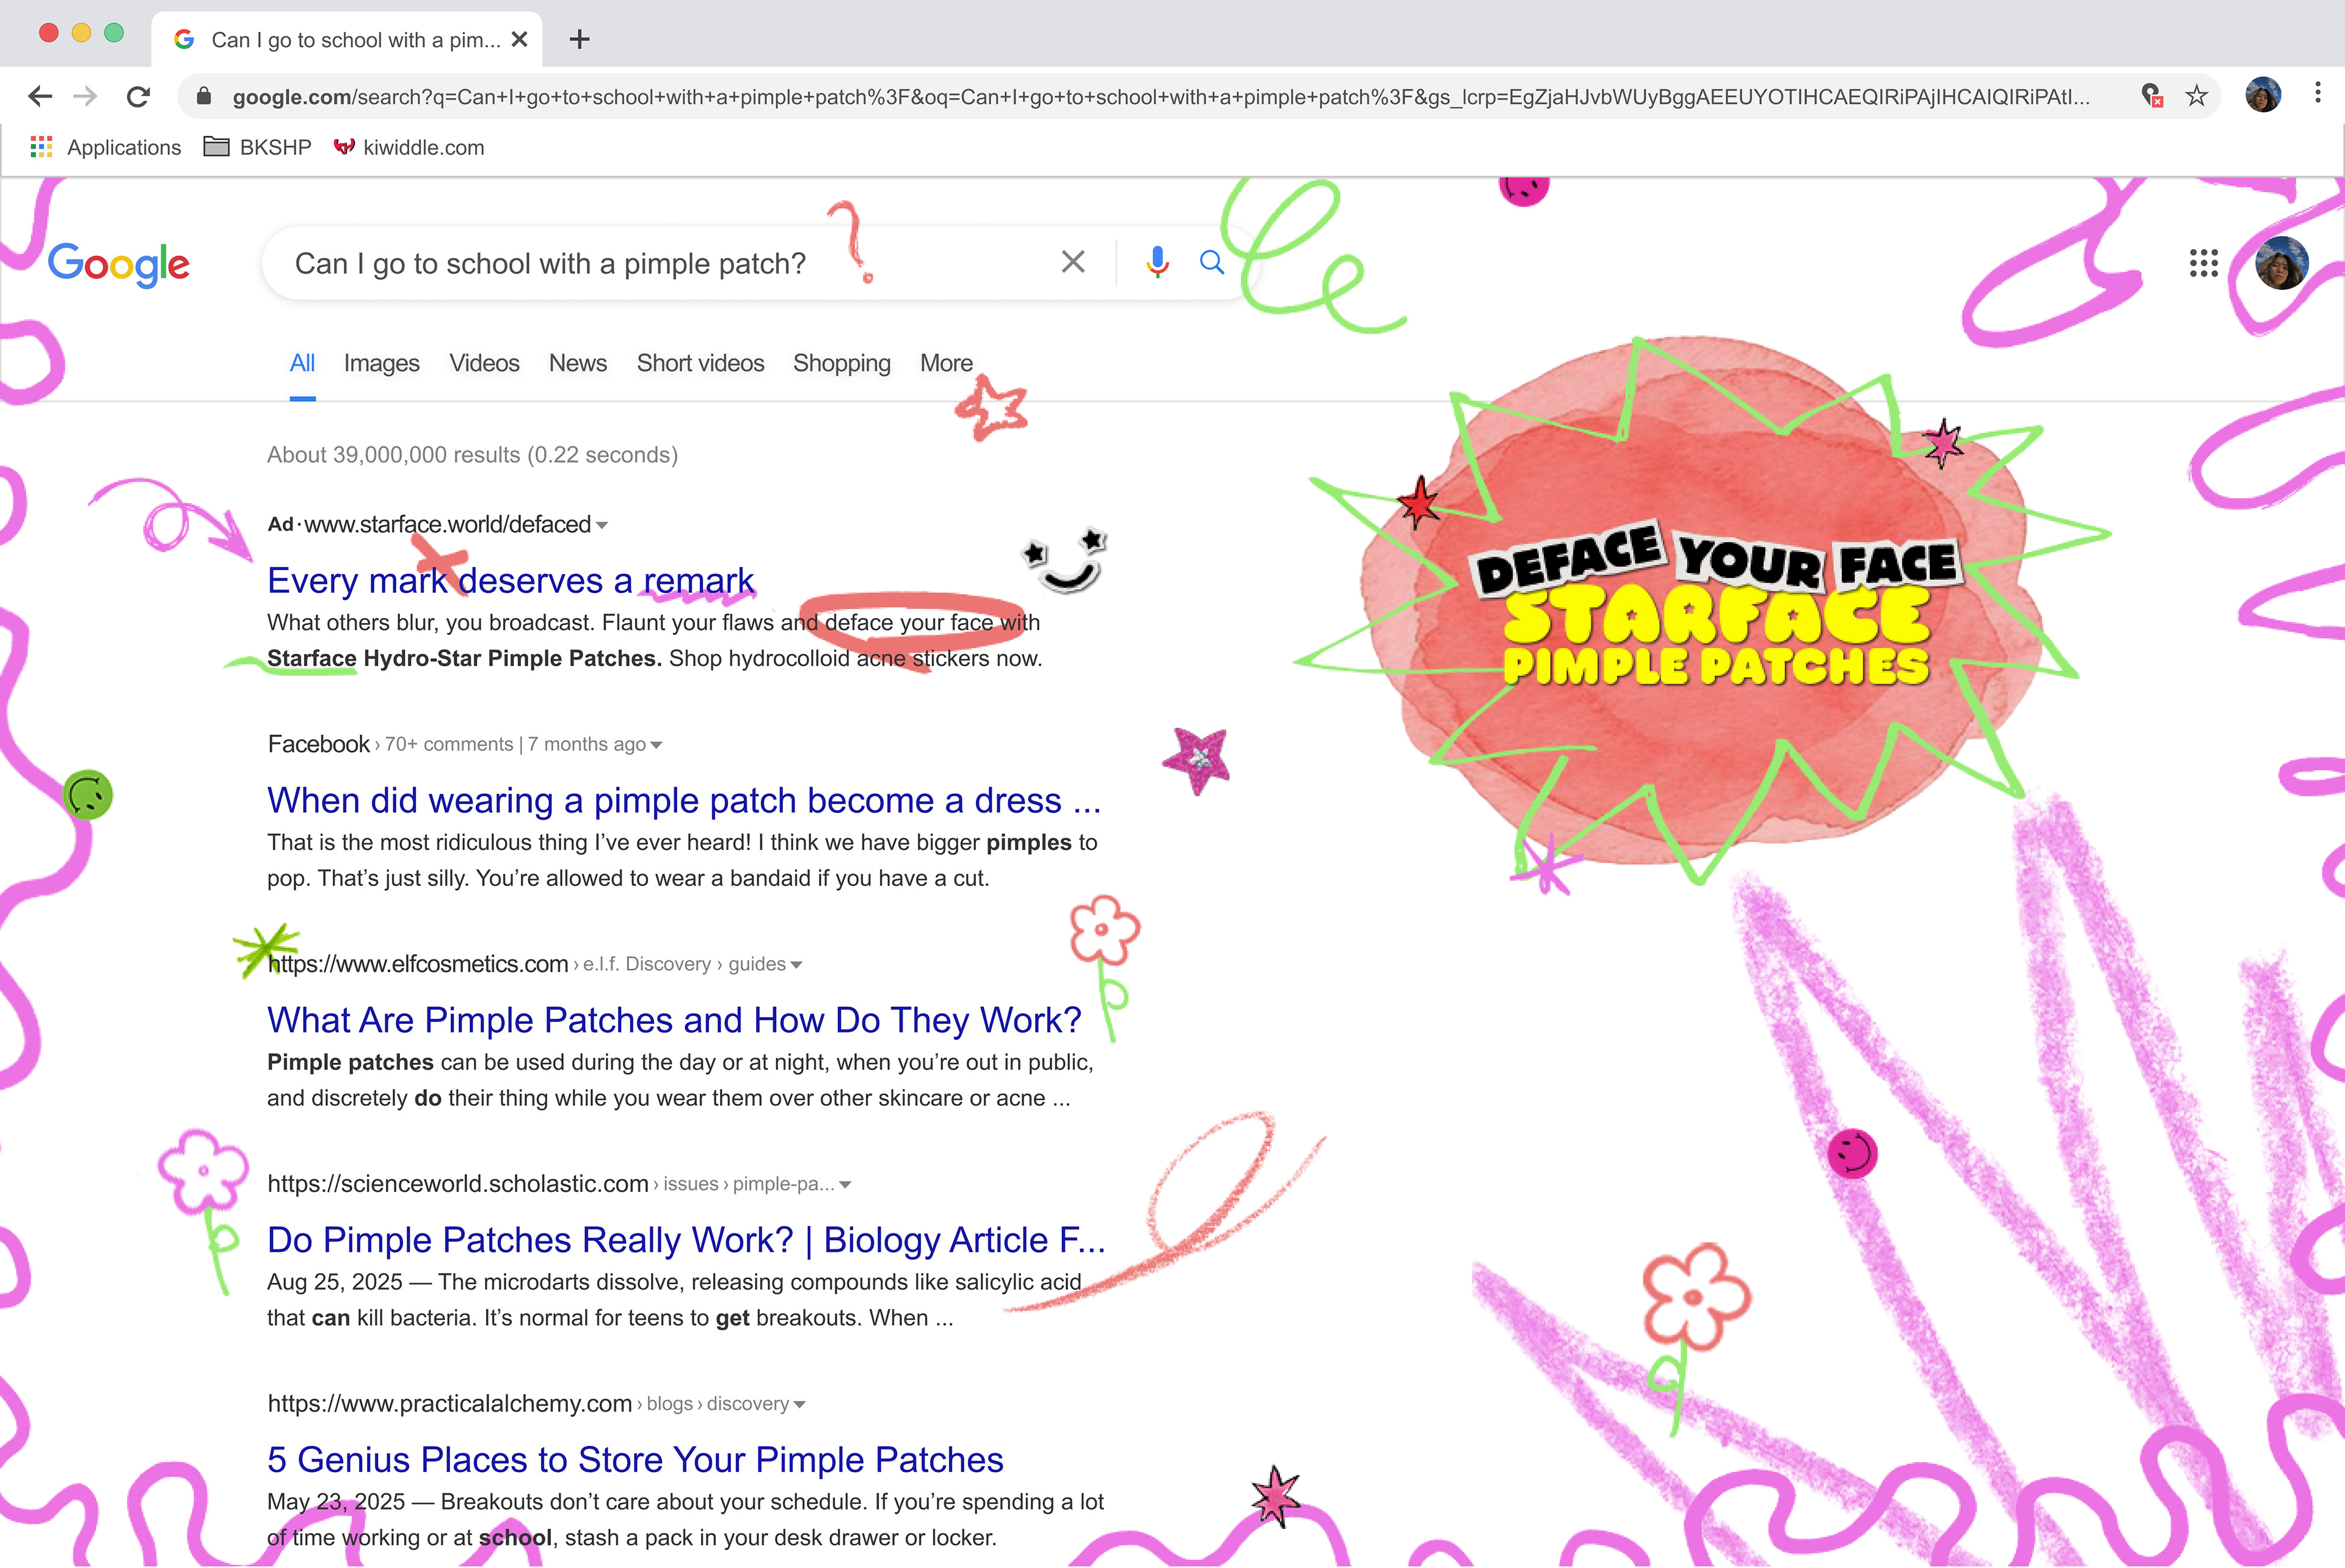
Task: Expand dropdown next to elfcosmetics.com URL
Action: (x=797, y=965)
